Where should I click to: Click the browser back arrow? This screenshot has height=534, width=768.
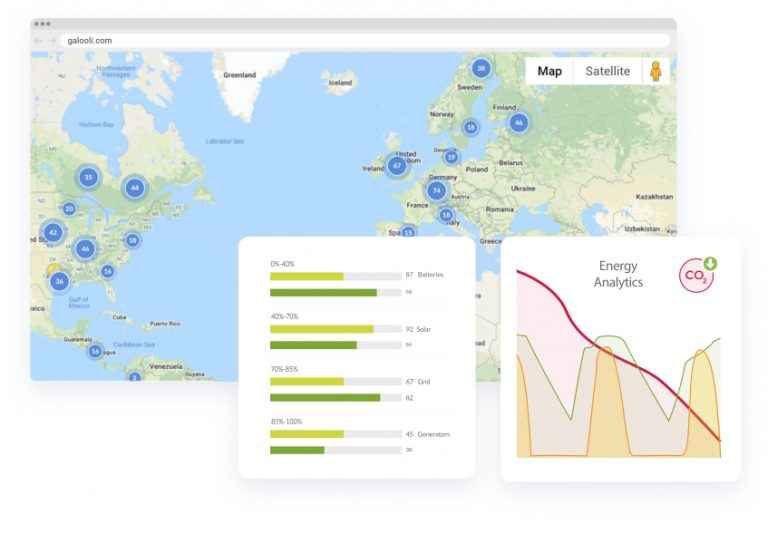click(38, 41)
